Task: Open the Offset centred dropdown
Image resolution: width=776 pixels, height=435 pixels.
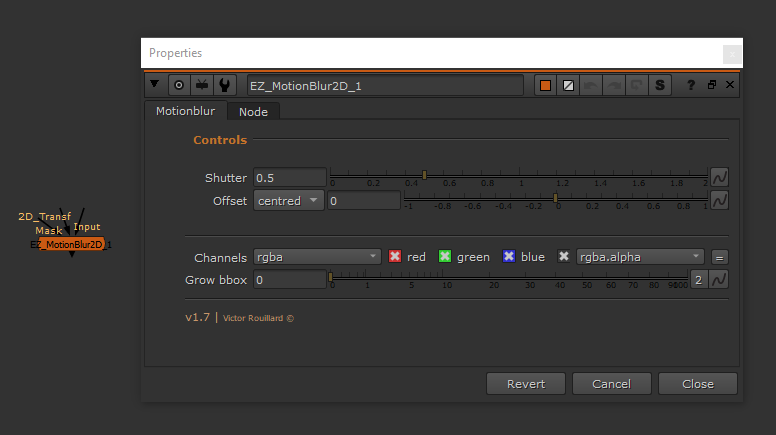Action: point(289,201)
